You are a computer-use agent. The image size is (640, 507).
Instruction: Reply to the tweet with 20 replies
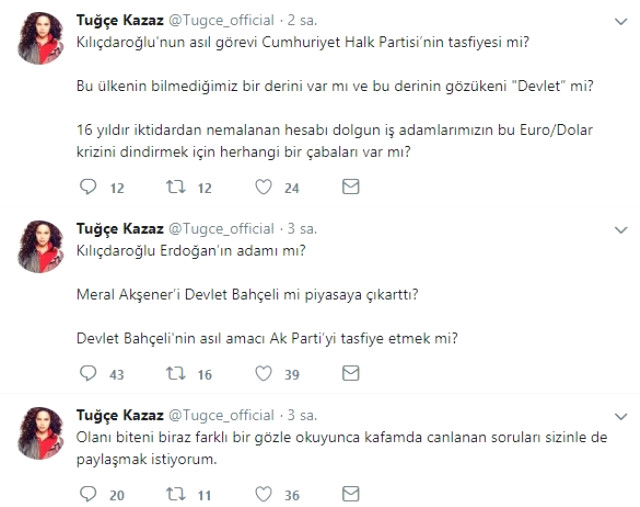click(87, 494)
